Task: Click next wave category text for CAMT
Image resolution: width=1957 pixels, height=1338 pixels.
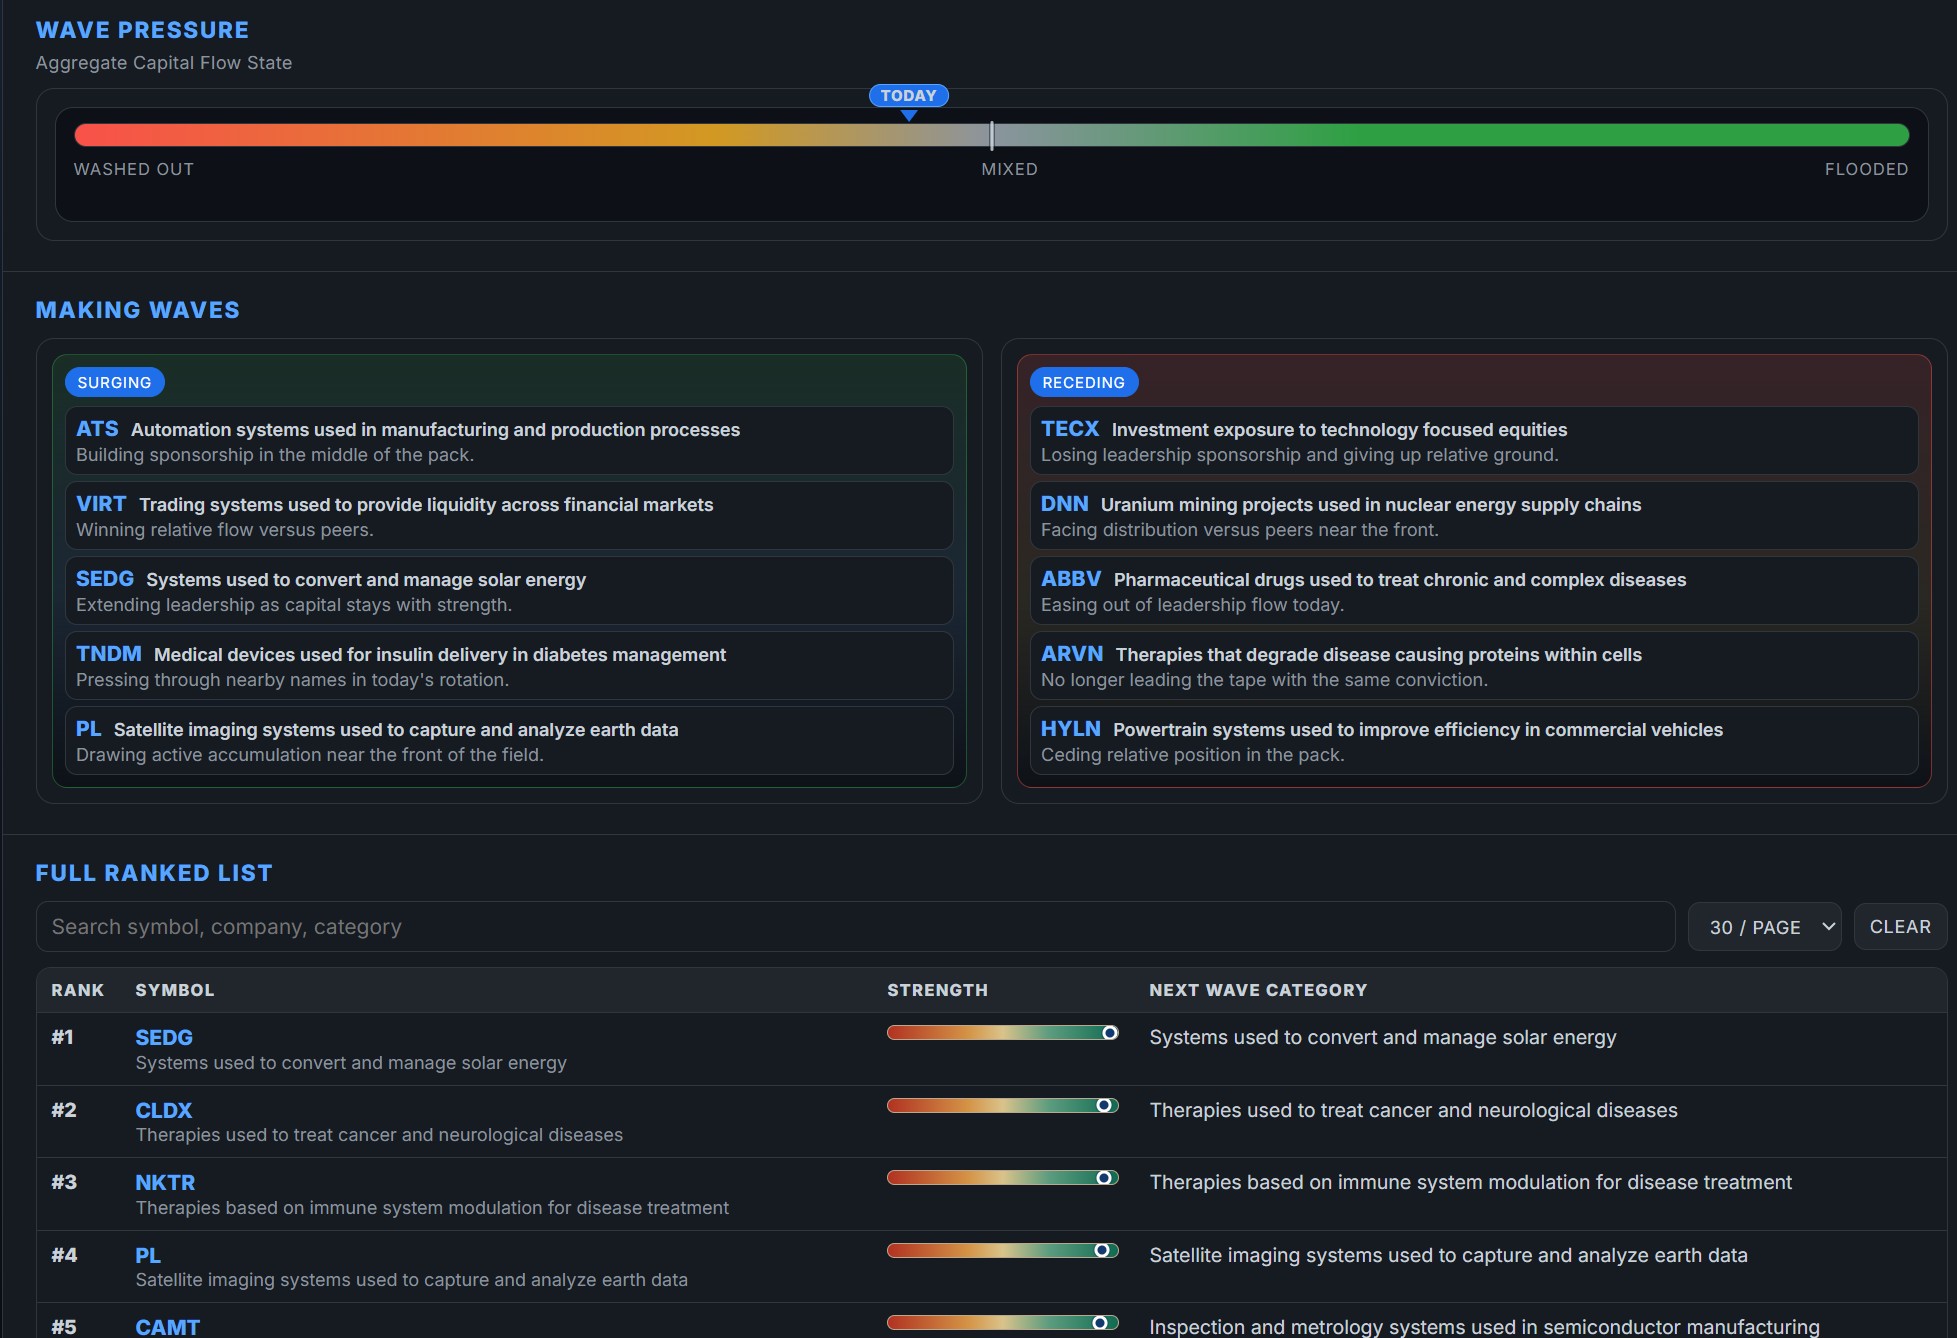Action: [1484, 1327]
